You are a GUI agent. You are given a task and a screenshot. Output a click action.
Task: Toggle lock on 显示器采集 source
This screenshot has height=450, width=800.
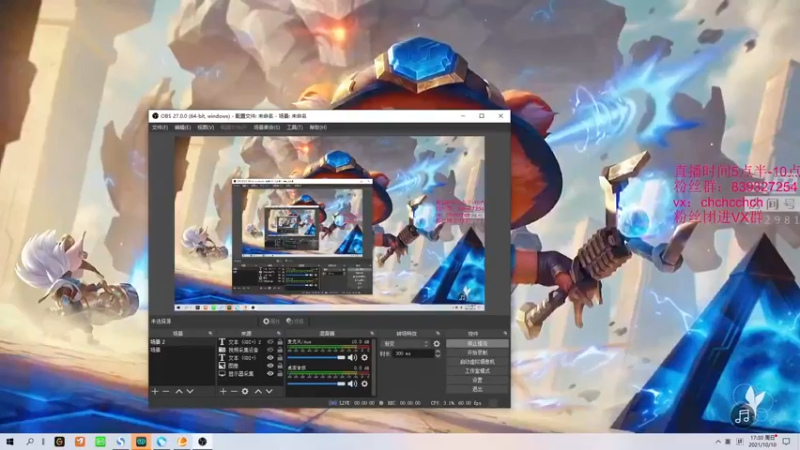280,374
